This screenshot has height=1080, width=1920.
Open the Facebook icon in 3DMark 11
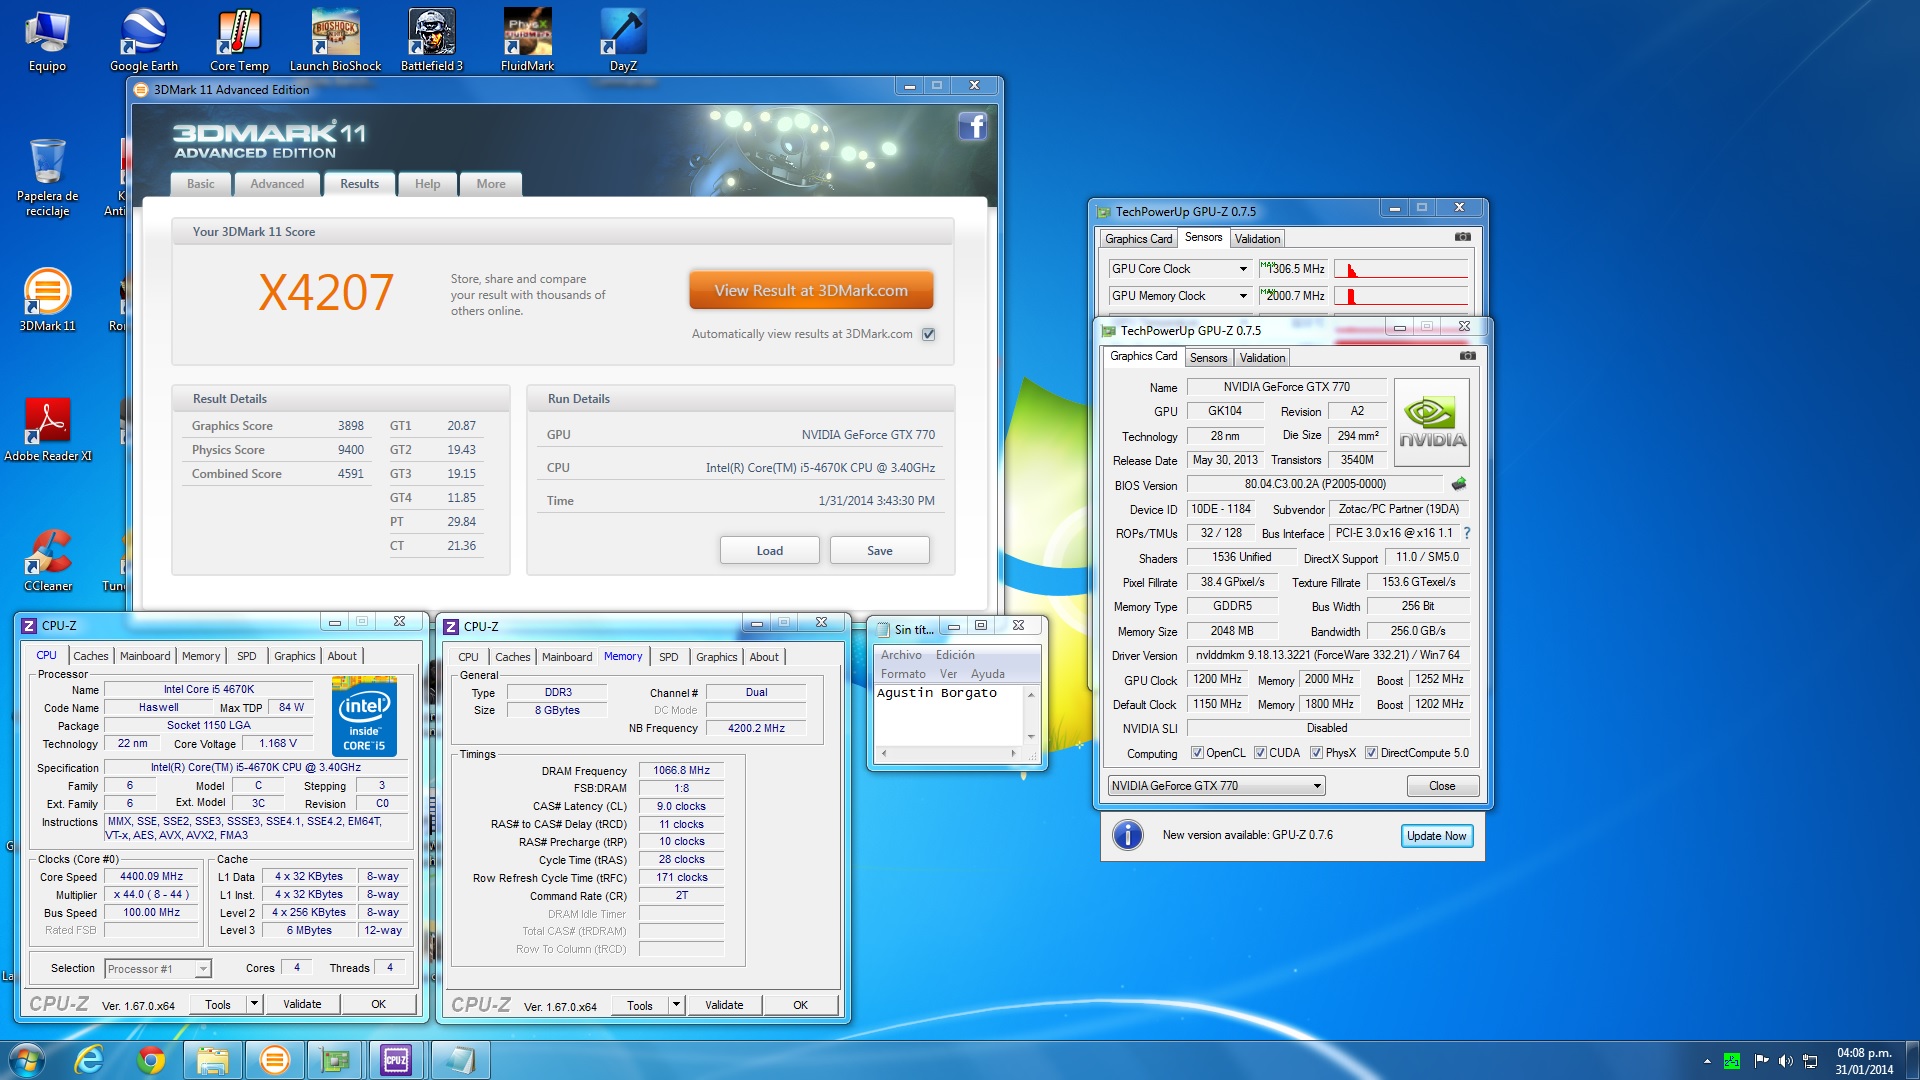coord(973,126)
